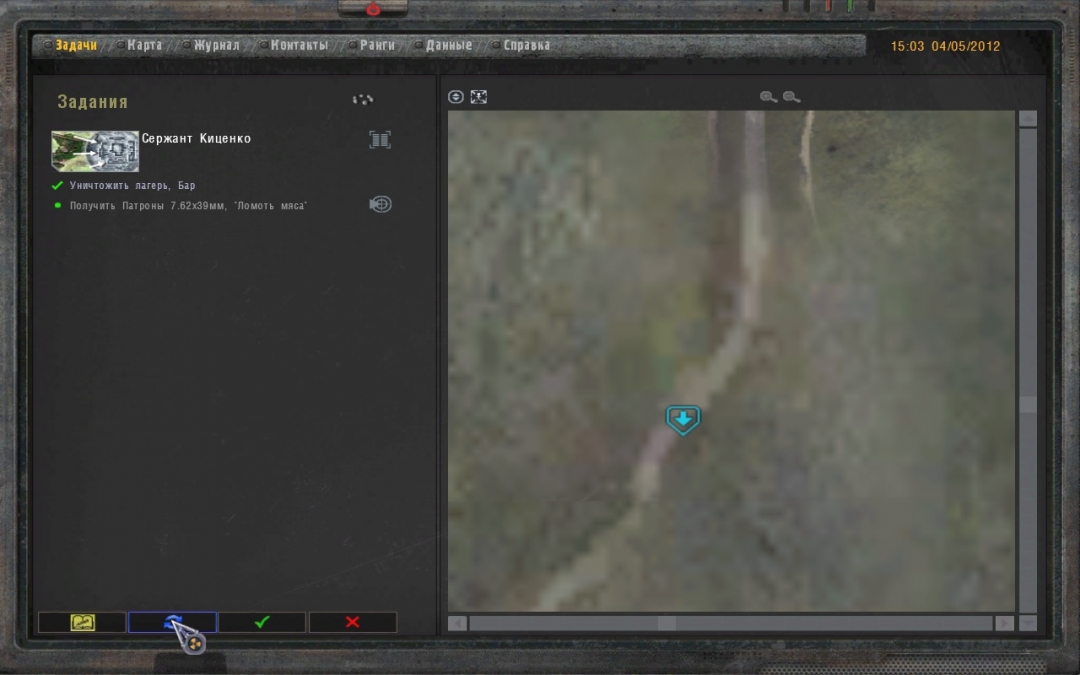Screen dimensions: 1080x675
Task: Click the date and time readout 15:03 04/05/2012
Action: point(945,46)
